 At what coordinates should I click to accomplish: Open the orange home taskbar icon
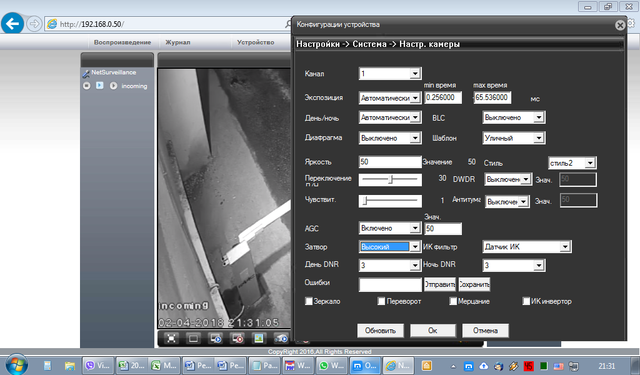coord(427,366)
